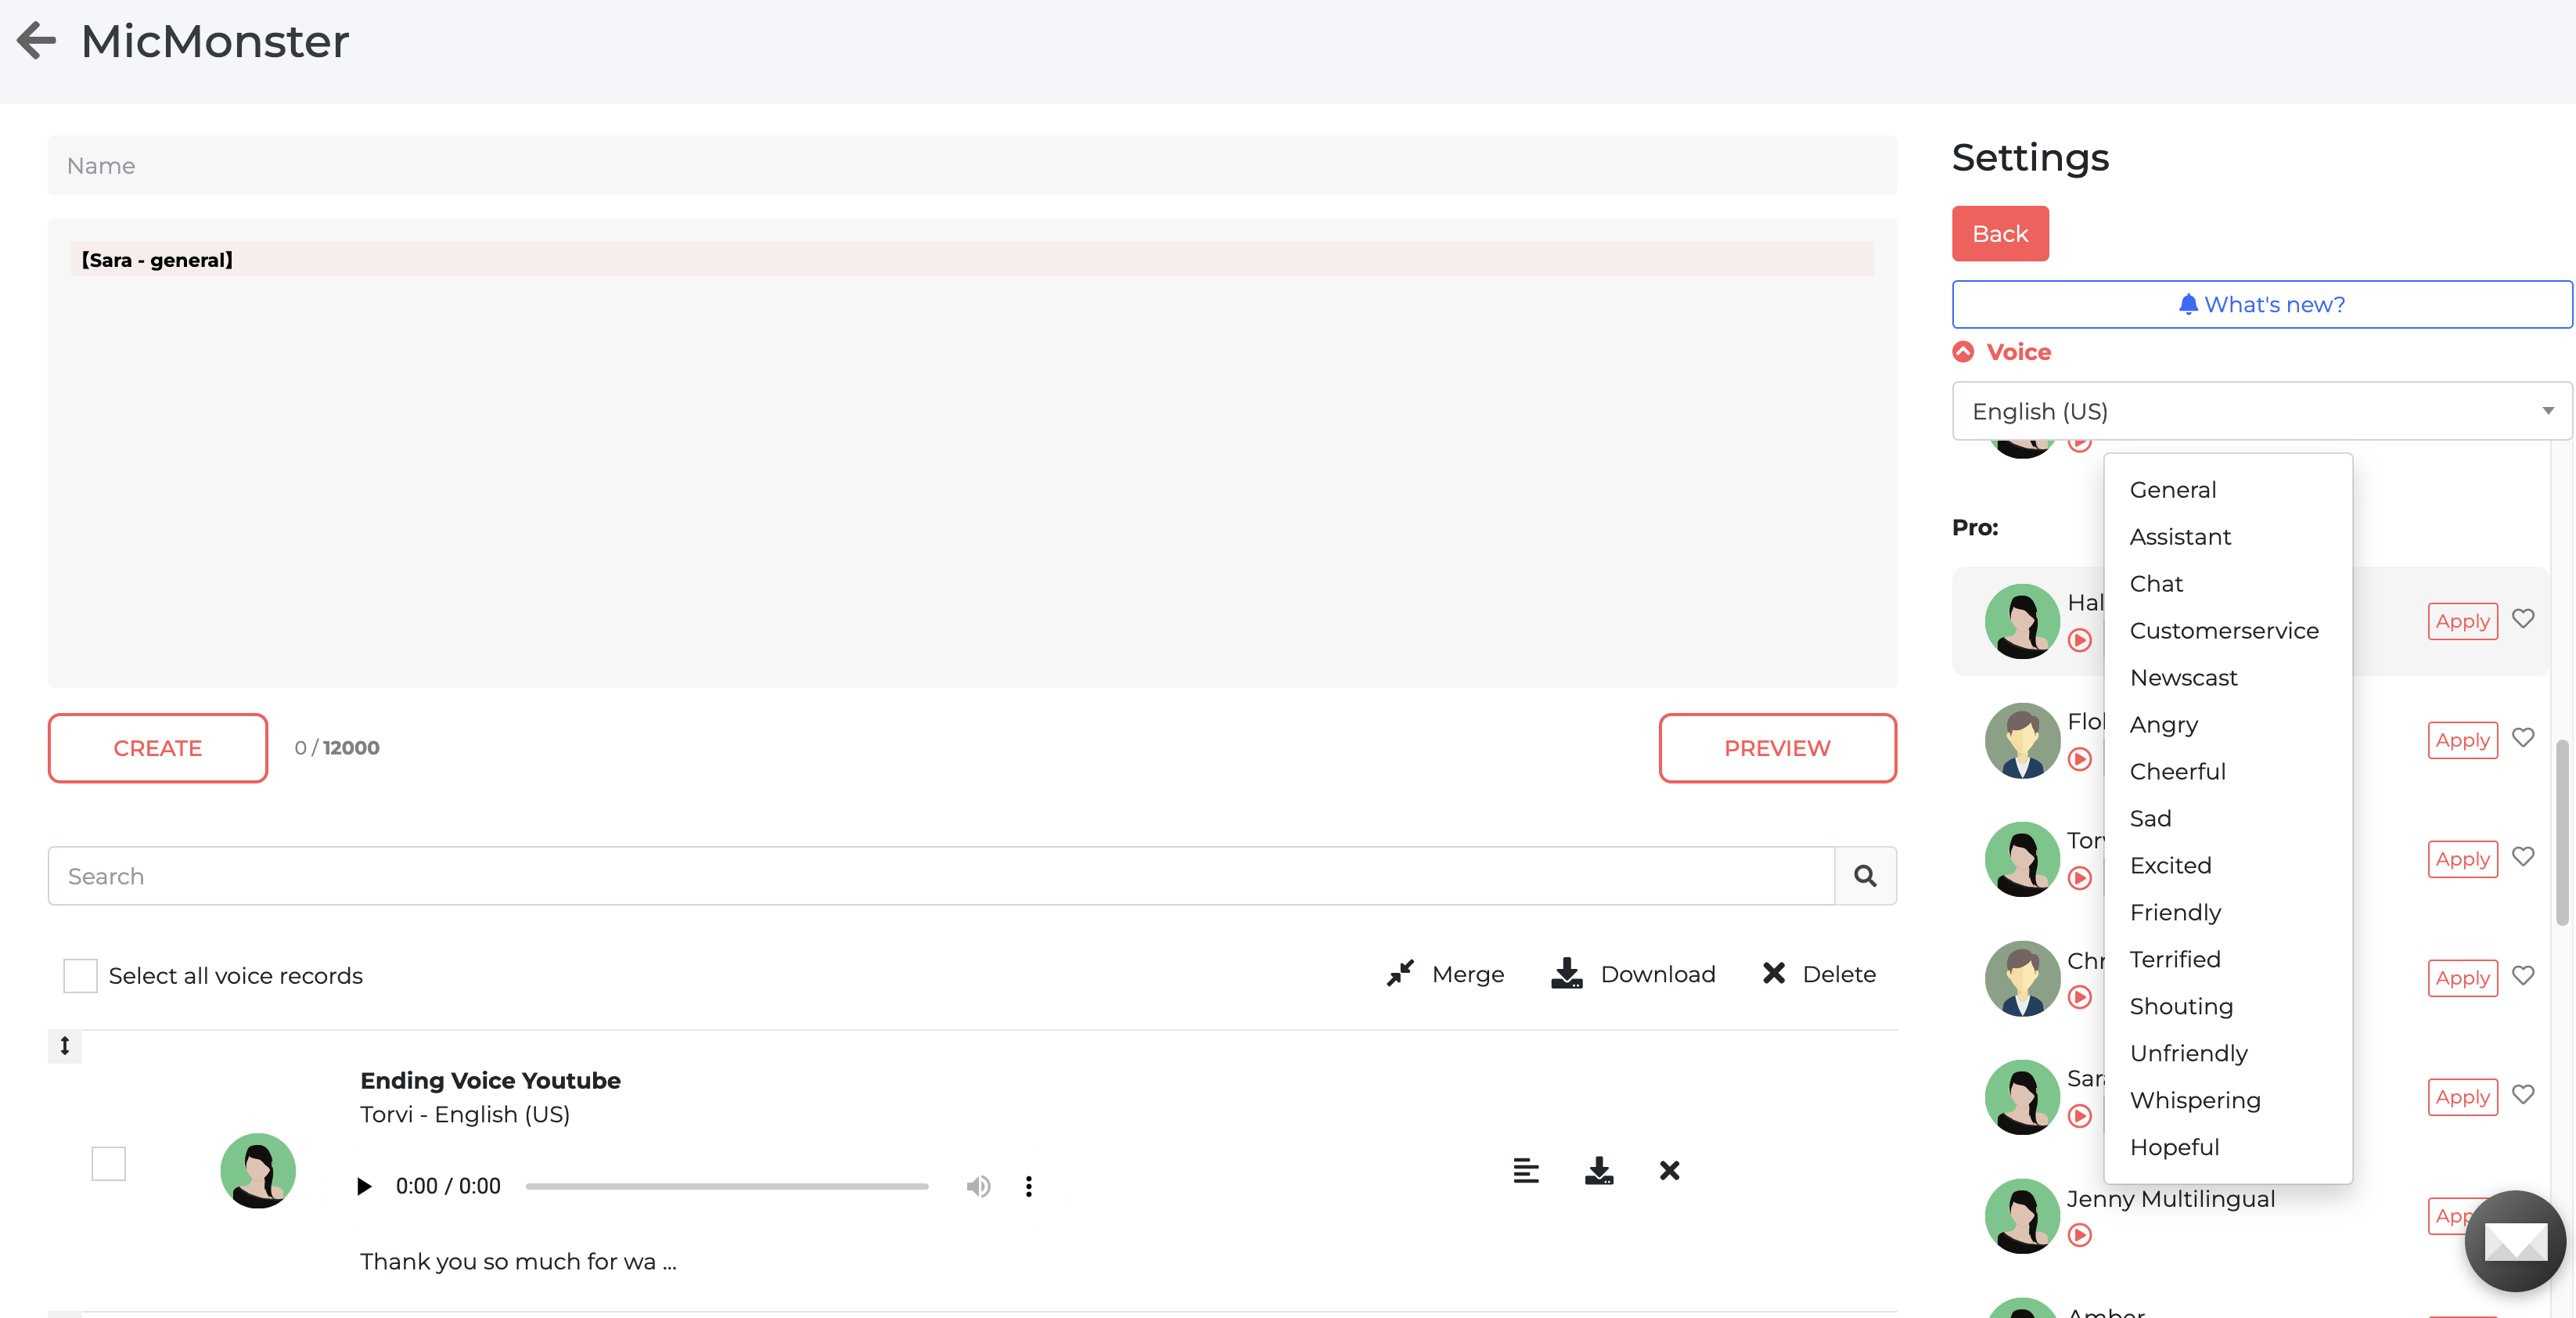The height and width of the screenshot is (1318, 2576).
Task: Focus the Search records field
Action: (x=941, y=876)
